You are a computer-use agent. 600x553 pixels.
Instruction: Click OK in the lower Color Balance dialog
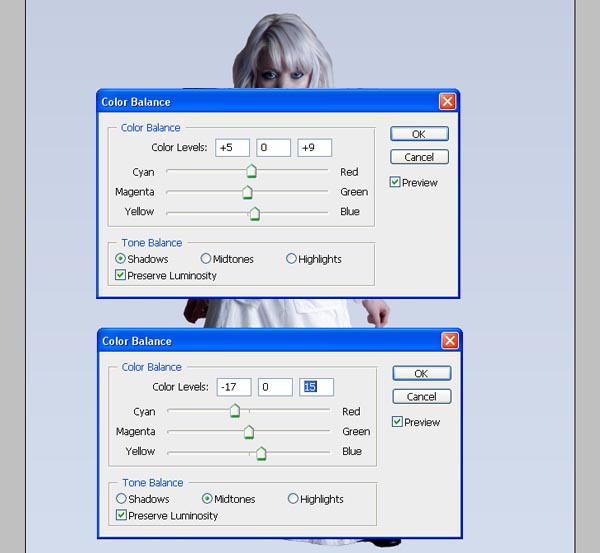click(421, 373)
